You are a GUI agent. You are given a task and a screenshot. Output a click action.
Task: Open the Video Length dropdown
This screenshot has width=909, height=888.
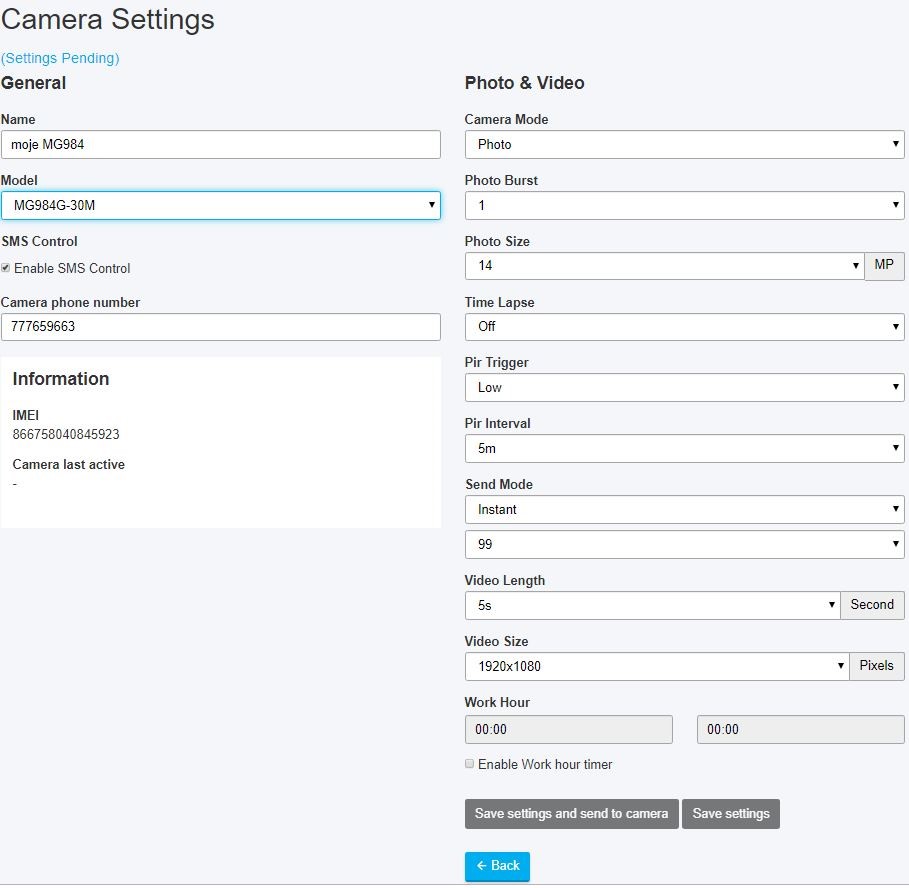click(x=652, y=605)
